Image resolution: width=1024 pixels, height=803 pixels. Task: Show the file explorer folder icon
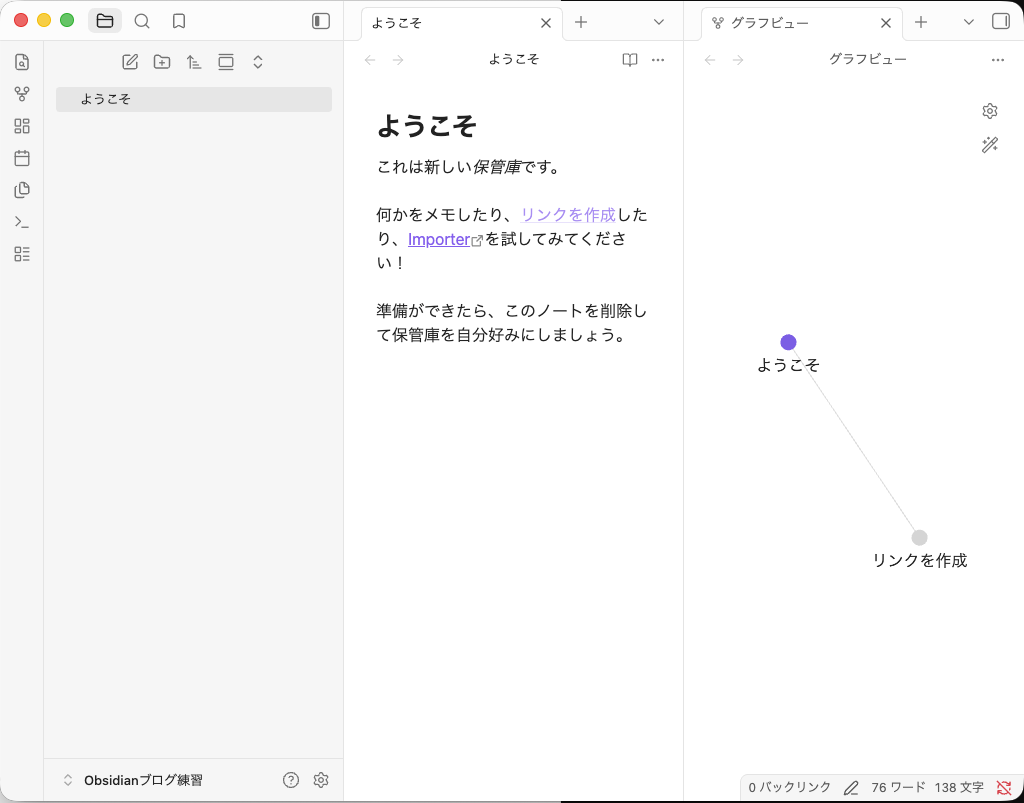104,21
